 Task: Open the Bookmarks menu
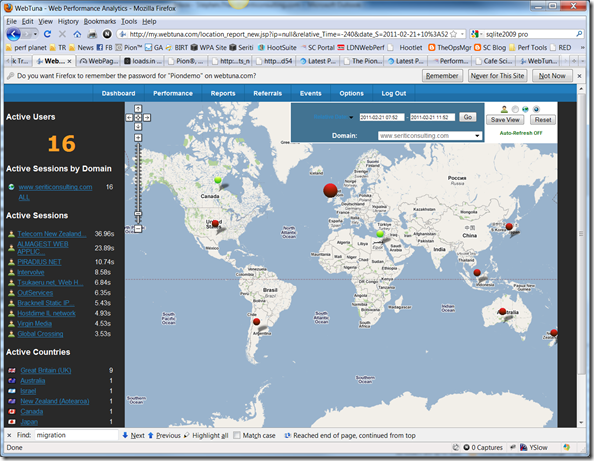tap(100, 21)
